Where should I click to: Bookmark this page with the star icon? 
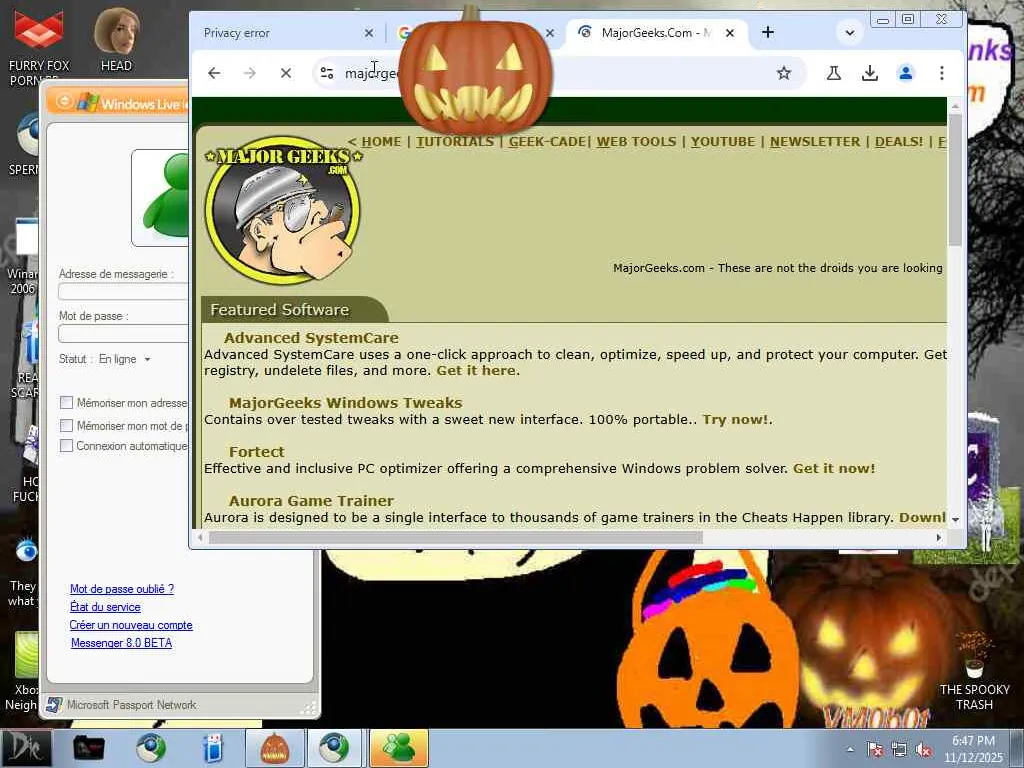click(x=784, y=73)
